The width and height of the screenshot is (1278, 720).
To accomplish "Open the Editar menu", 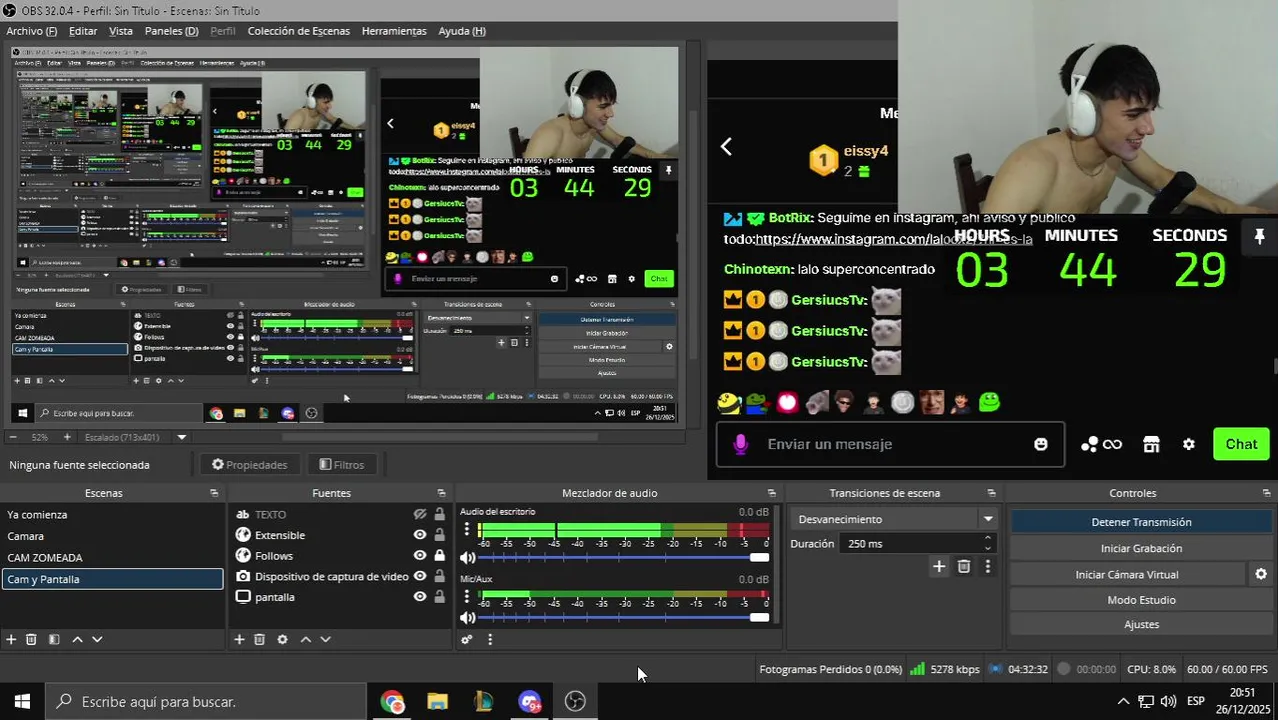I will pyautogui.click(x=83, y=31).
